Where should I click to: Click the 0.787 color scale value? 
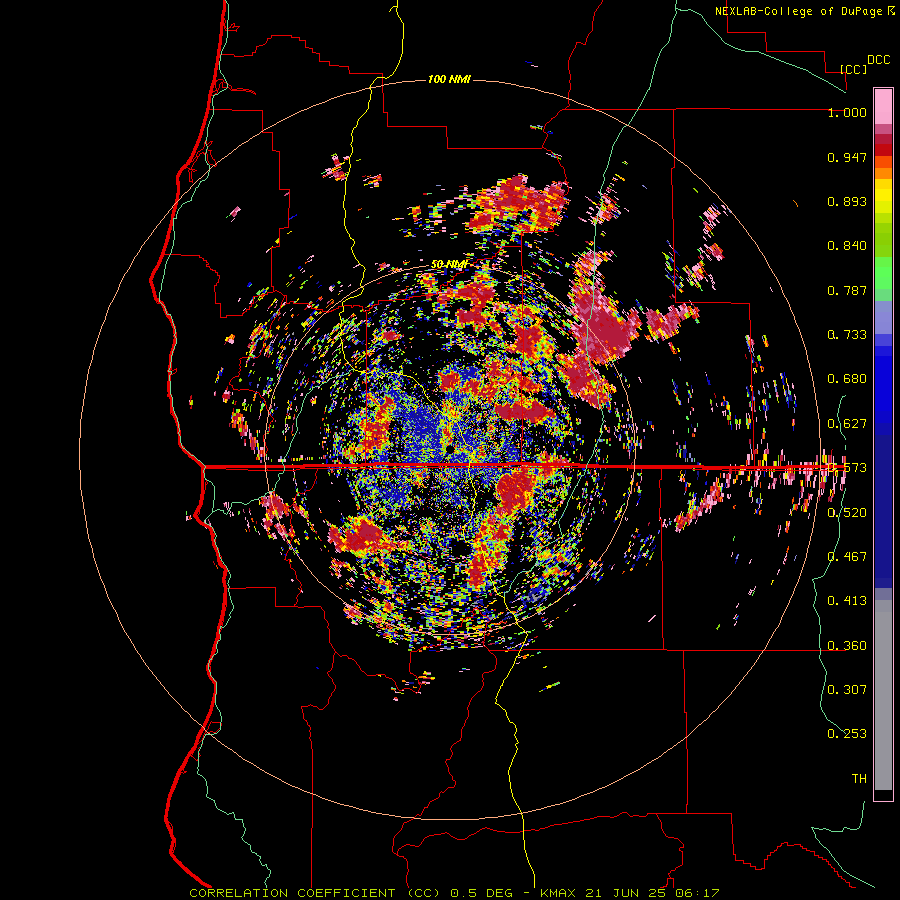pyautogui.click(x=847, y=290)
